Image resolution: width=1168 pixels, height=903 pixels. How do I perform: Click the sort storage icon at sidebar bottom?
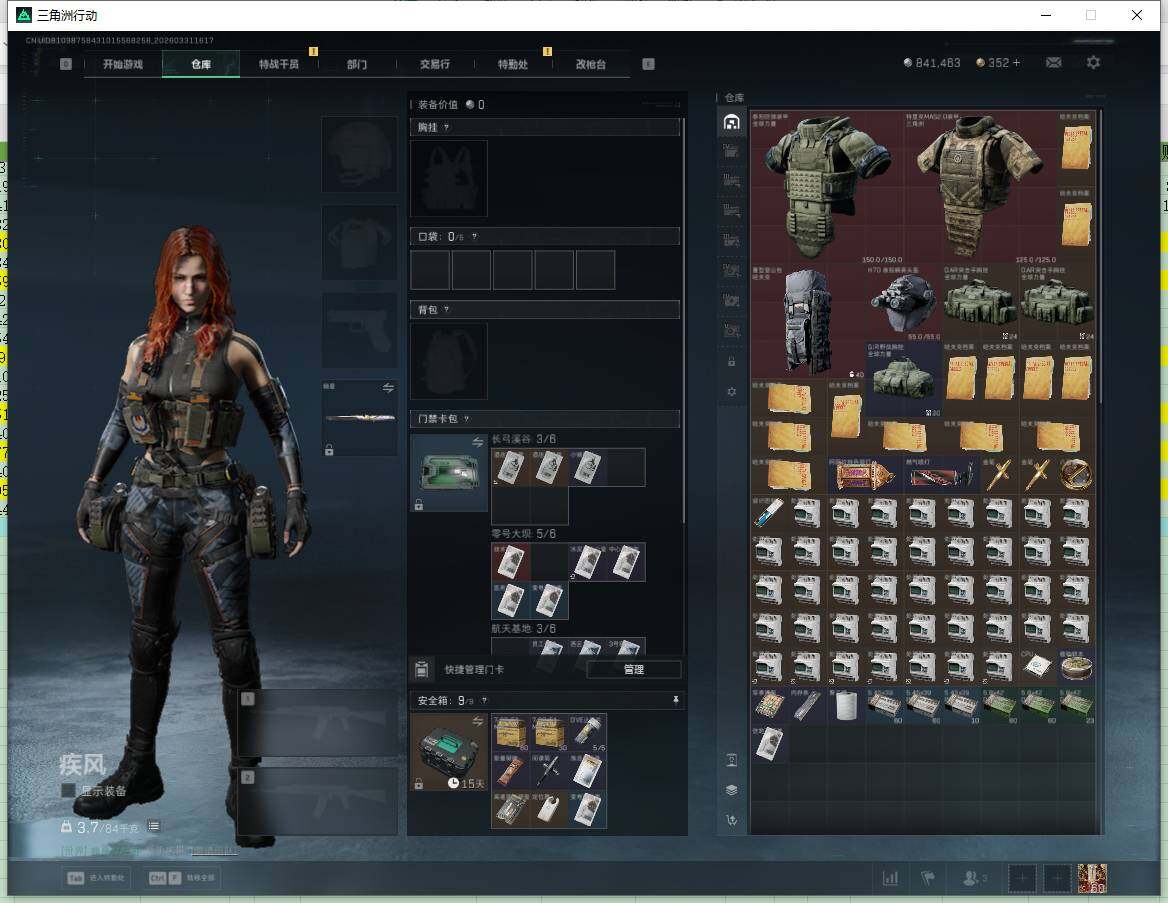coord(731,820)
